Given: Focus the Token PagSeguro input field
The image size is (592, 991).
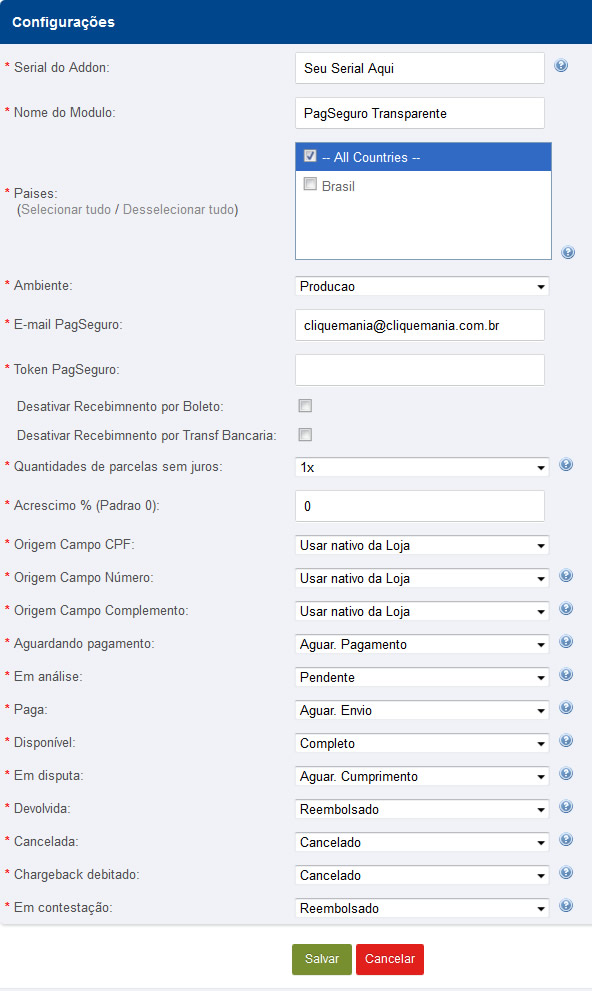Looking at the screenshot, I should 420,370.
